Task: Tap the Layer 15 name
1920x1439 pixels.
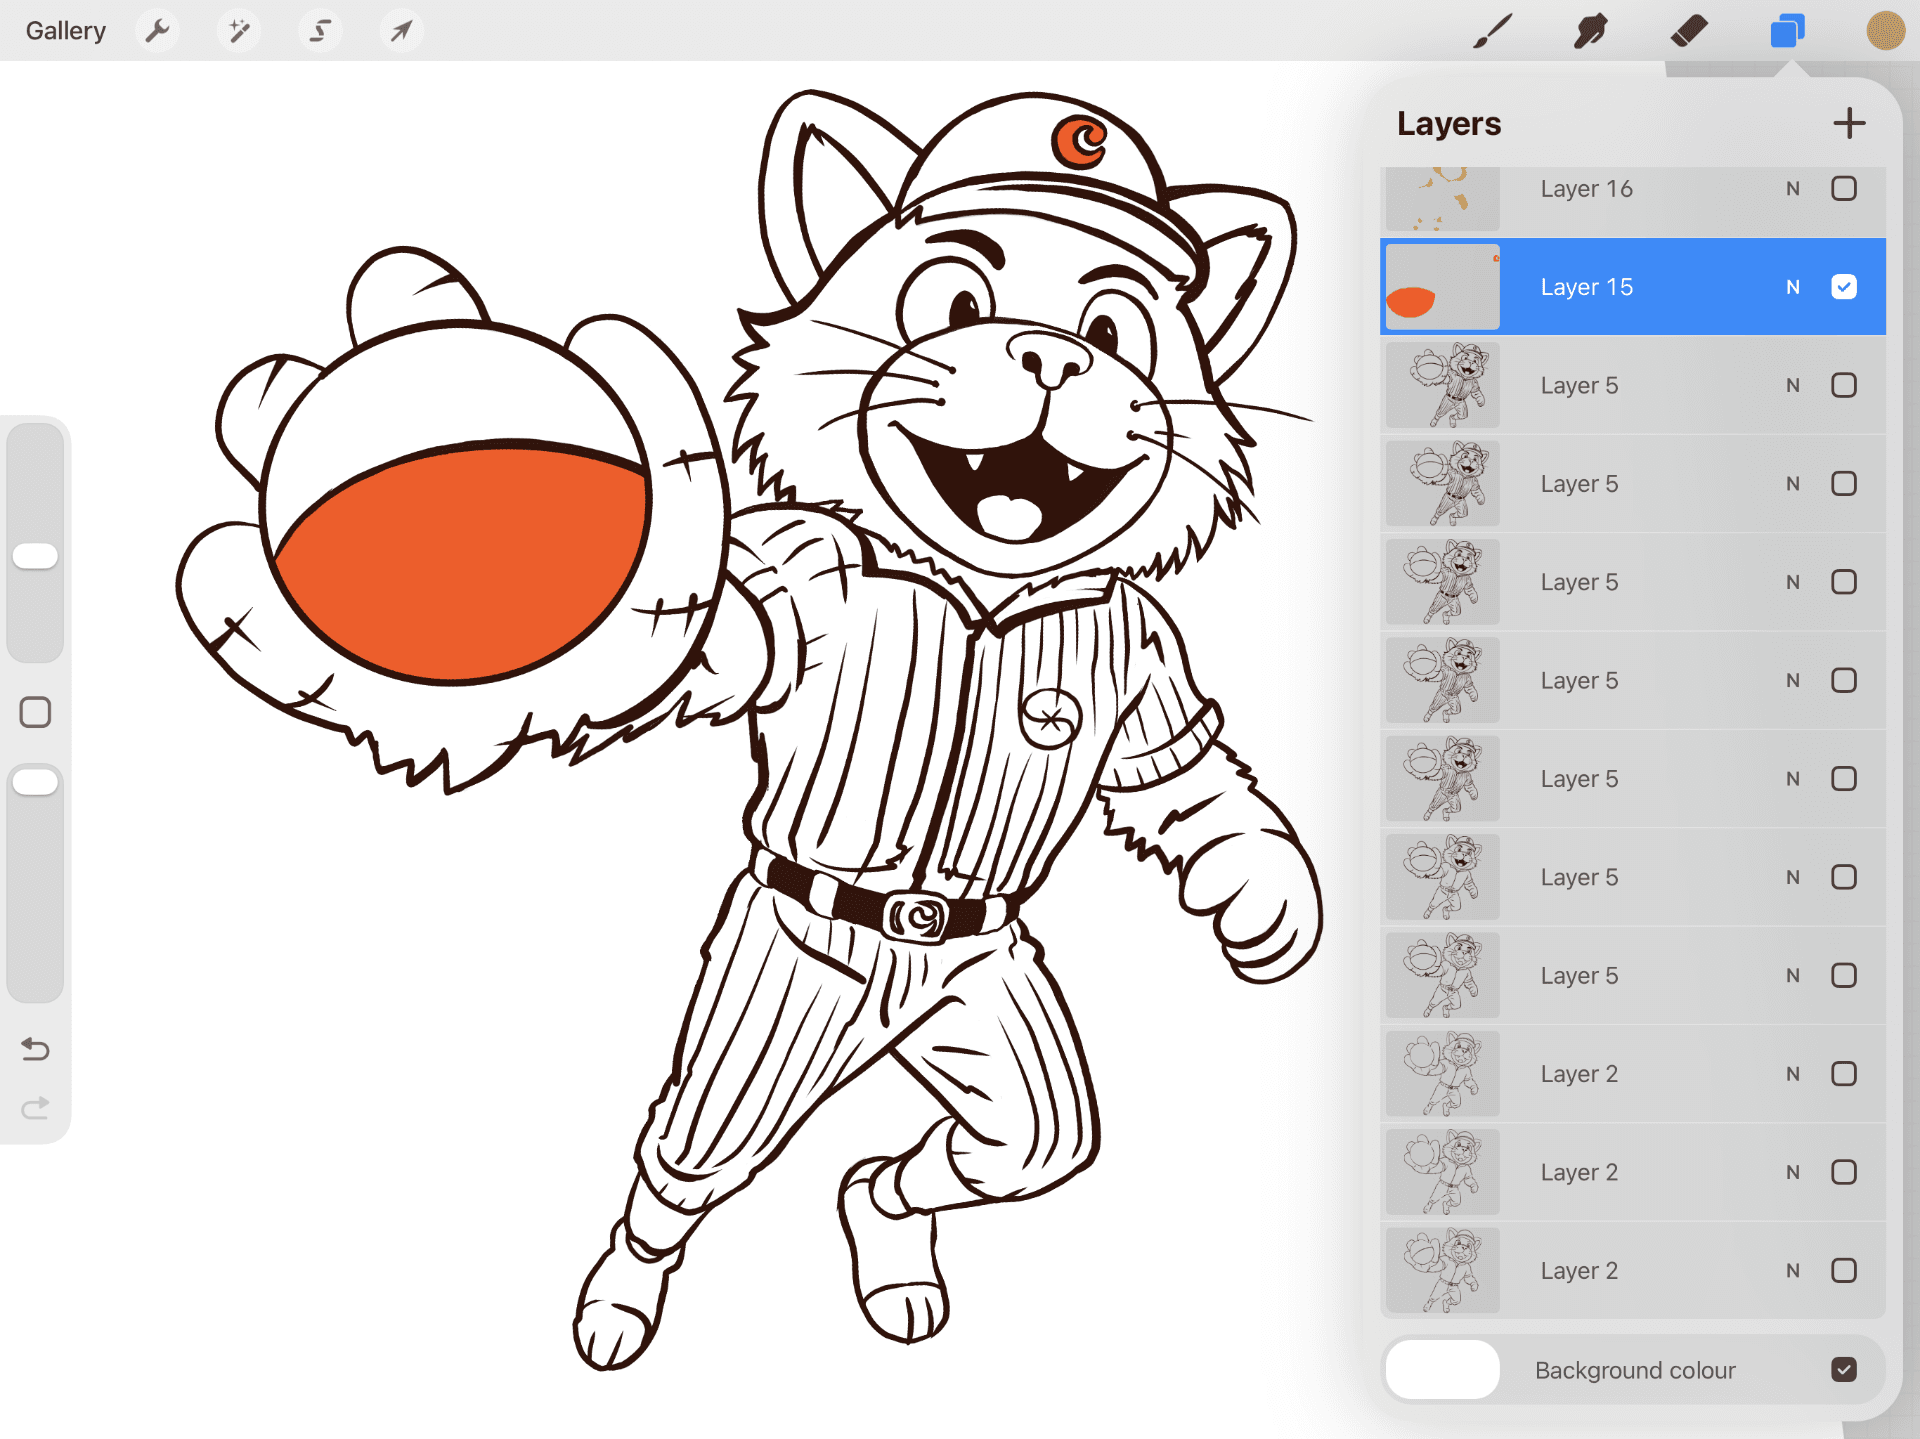Action: [1586, 287]
